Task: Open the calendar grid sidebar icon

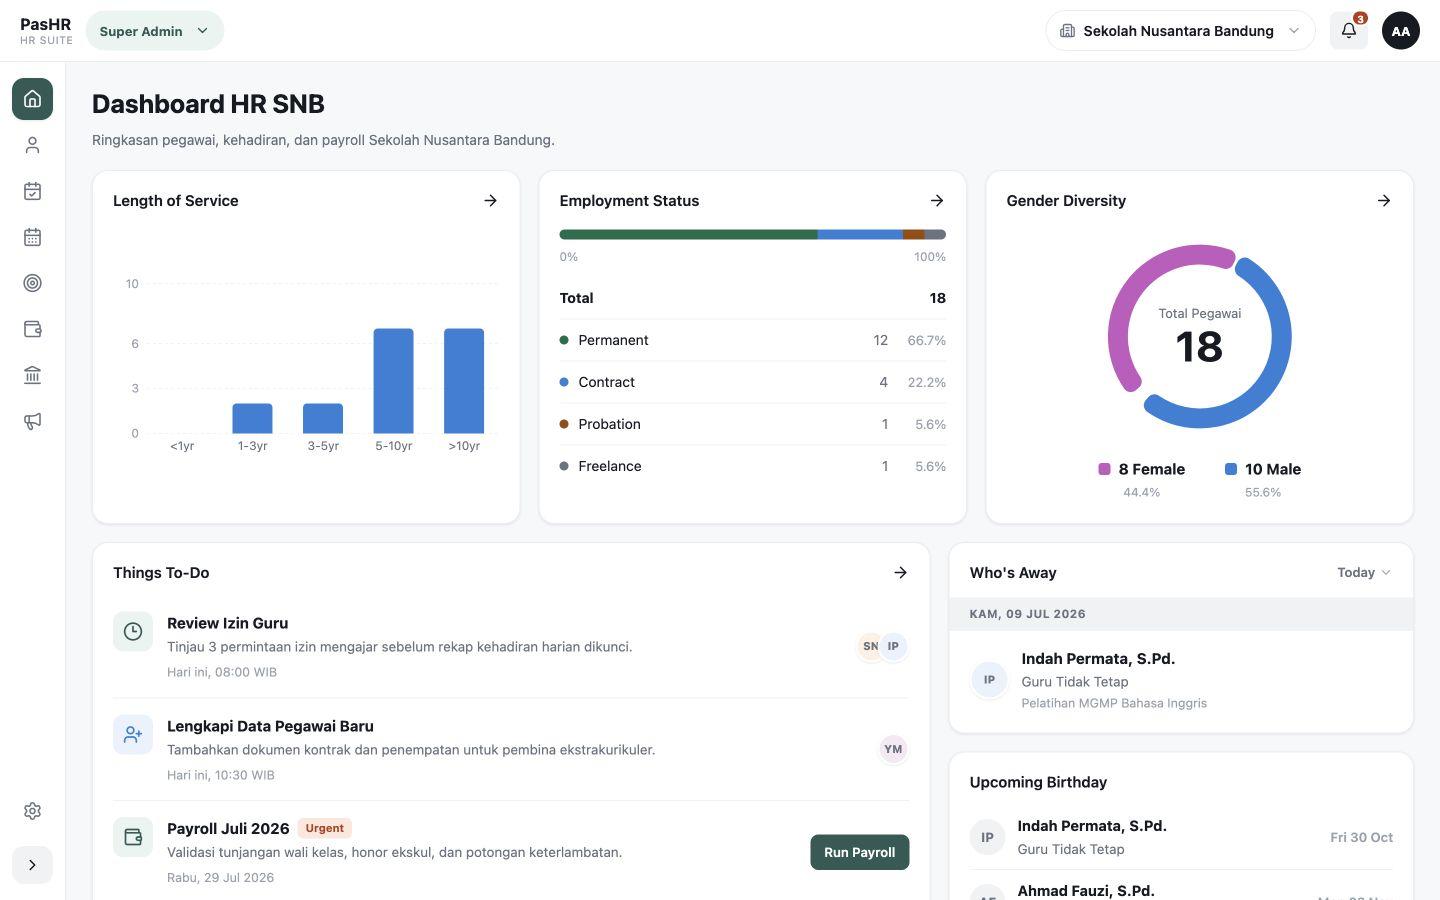Action: [32, 237]
